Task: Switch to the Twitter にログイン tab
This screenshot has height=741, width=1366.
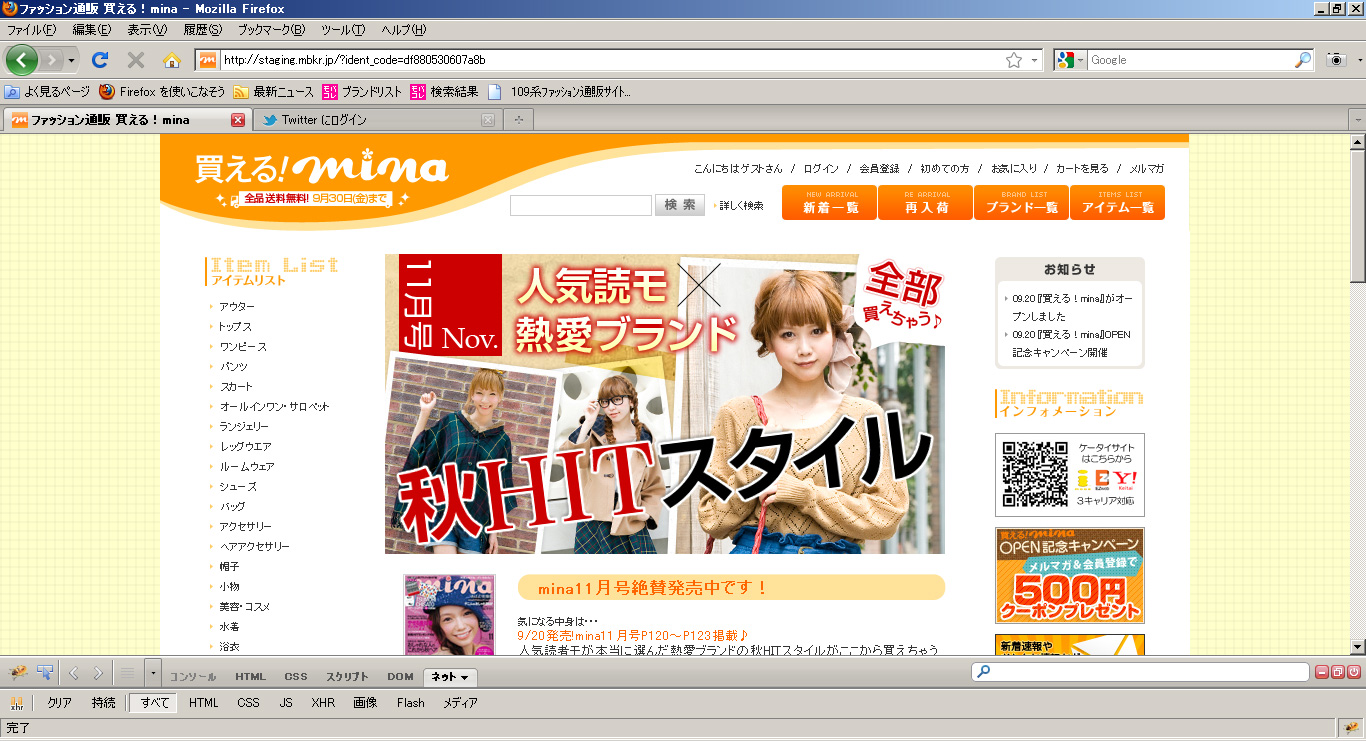Action: coord(324,120)
